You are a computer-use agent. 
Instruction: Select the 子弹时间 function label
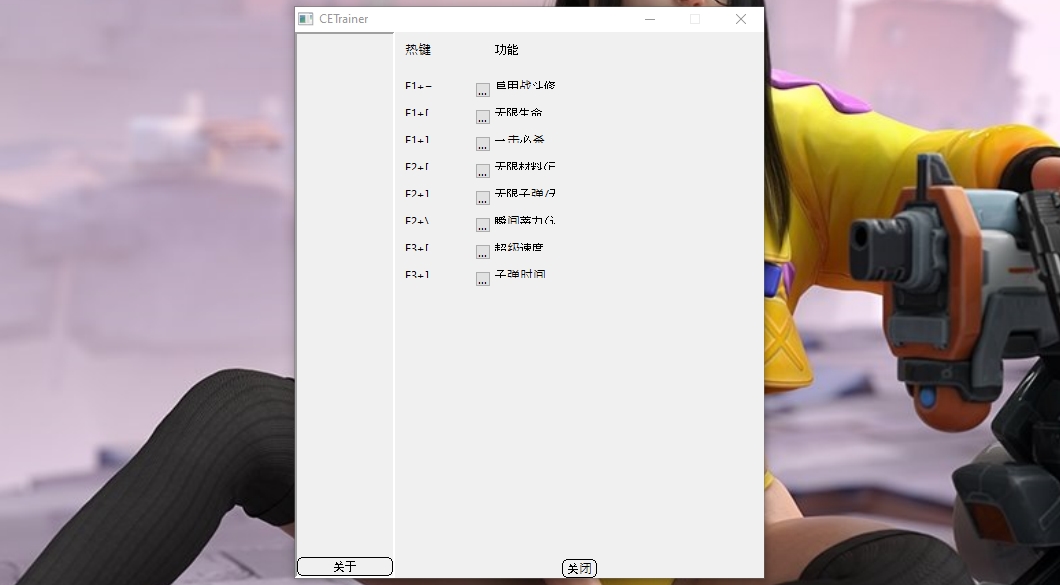520,275
